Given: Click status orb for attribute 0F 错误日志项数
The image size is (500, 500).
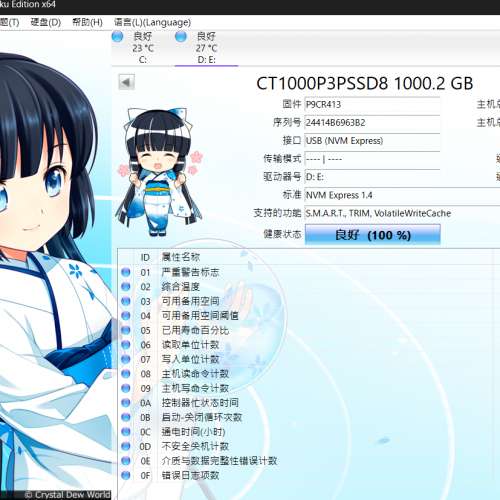Looking at the screenshot, I should point(126,475).
